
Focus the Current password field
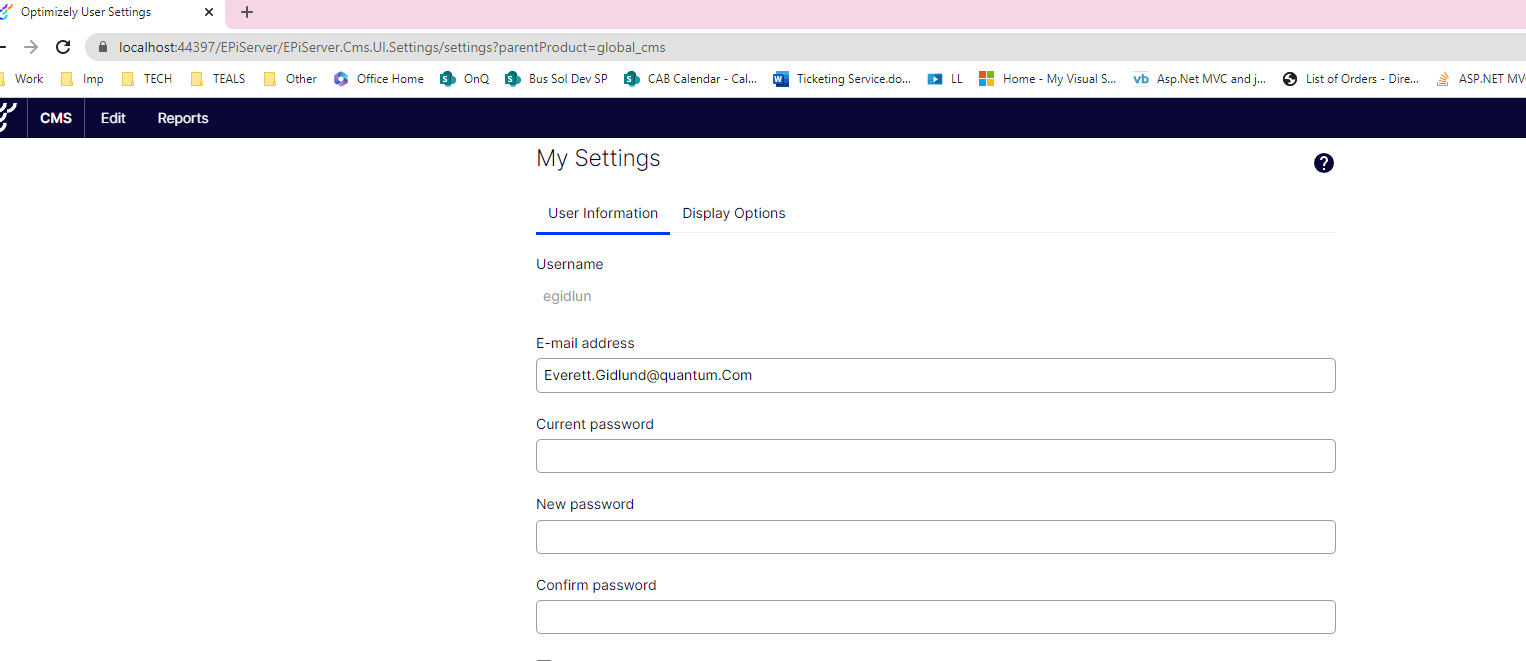coord(935,456)
